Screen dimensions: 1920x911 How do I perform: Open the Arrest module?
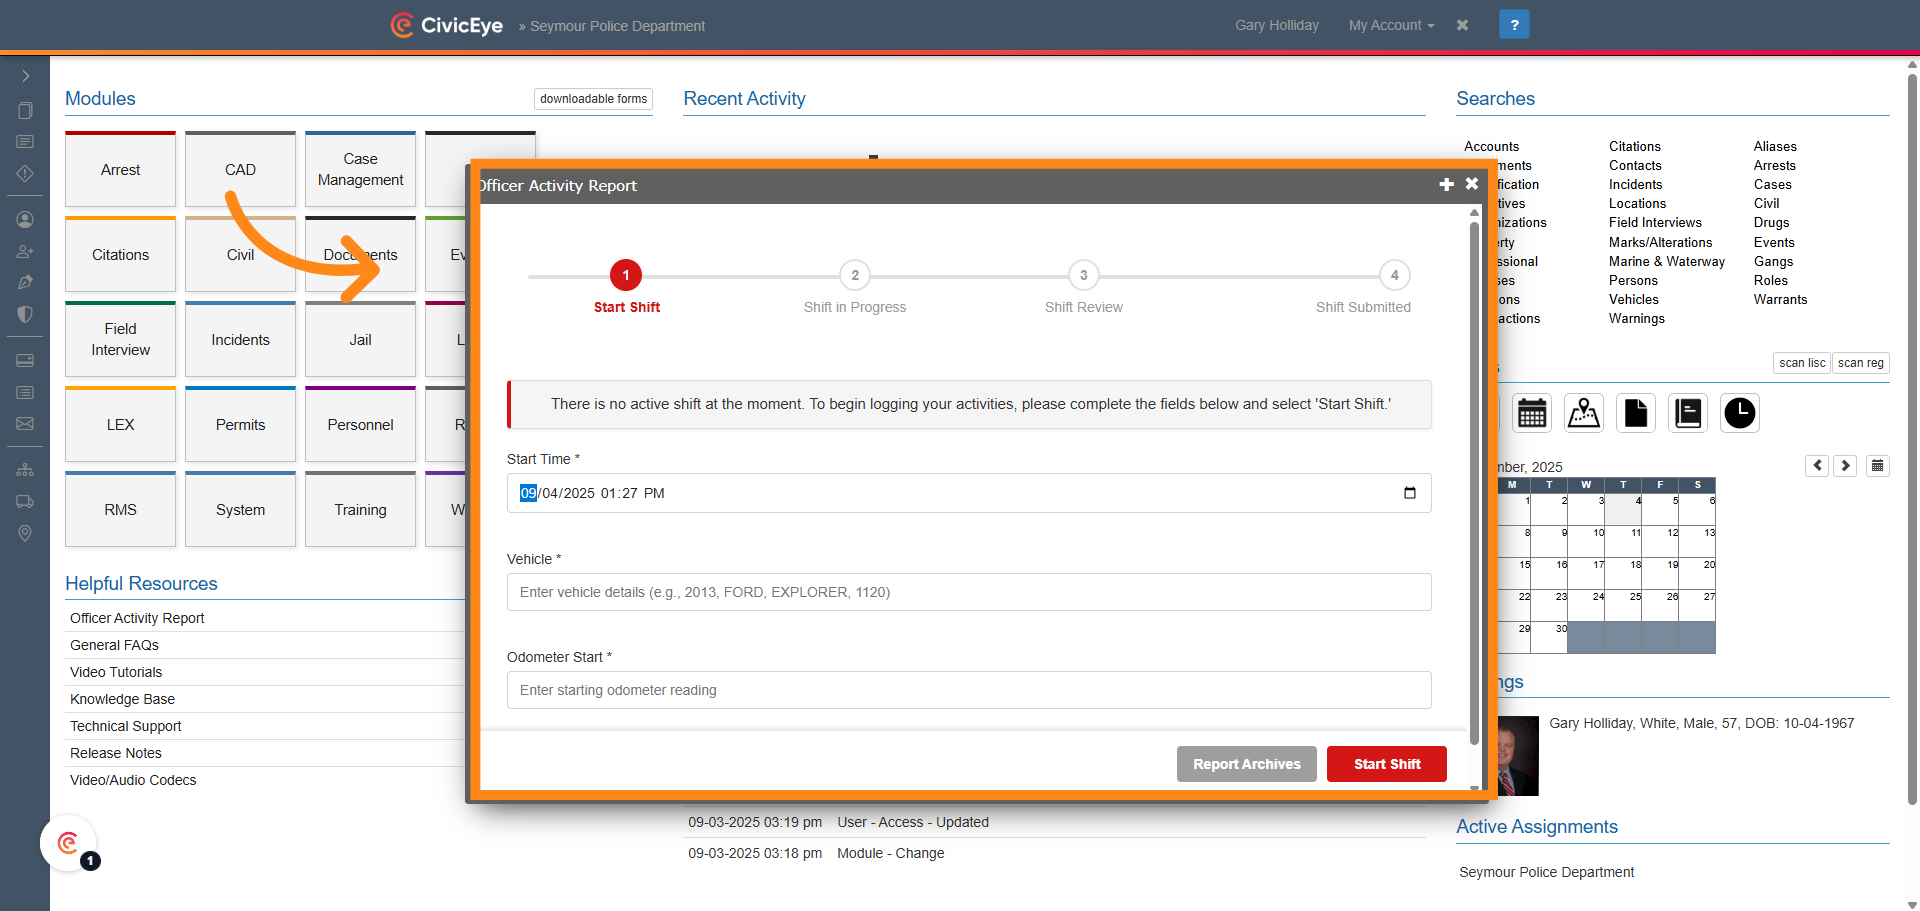(x=120, y=169)
